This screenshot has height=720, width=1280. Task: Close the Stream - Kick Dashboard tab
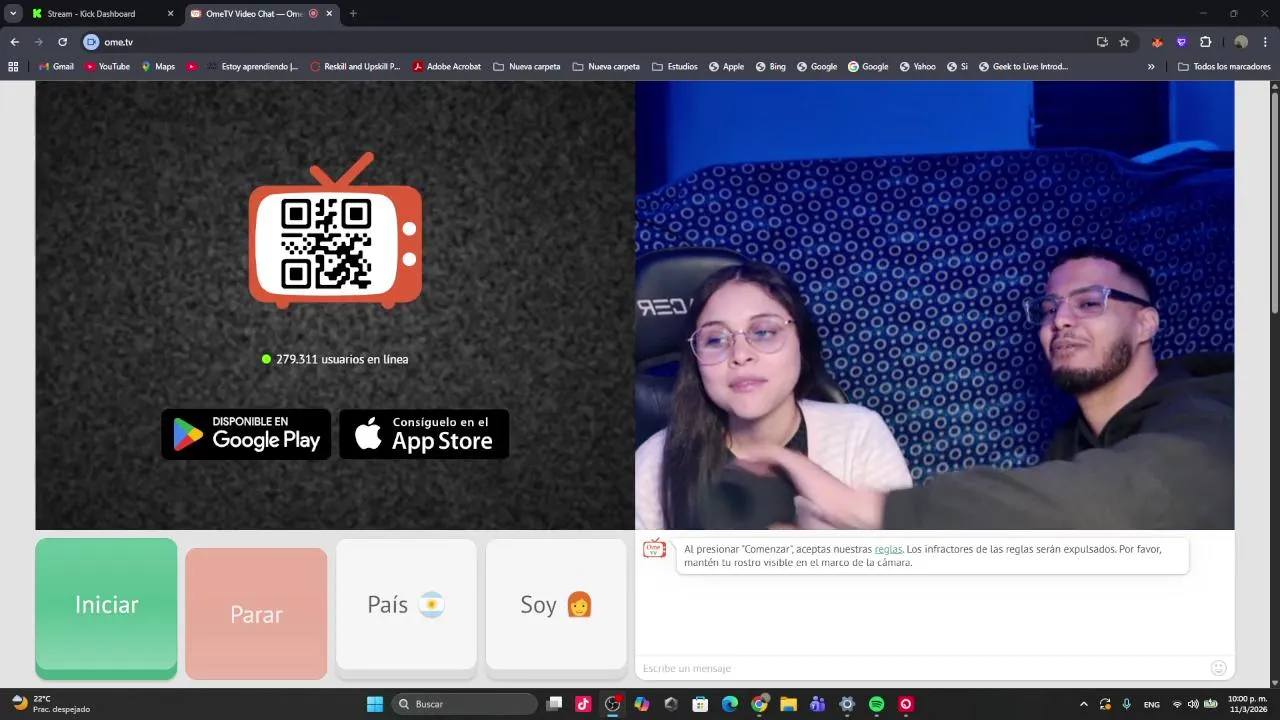pyautogui.click(x=170, y=14)
